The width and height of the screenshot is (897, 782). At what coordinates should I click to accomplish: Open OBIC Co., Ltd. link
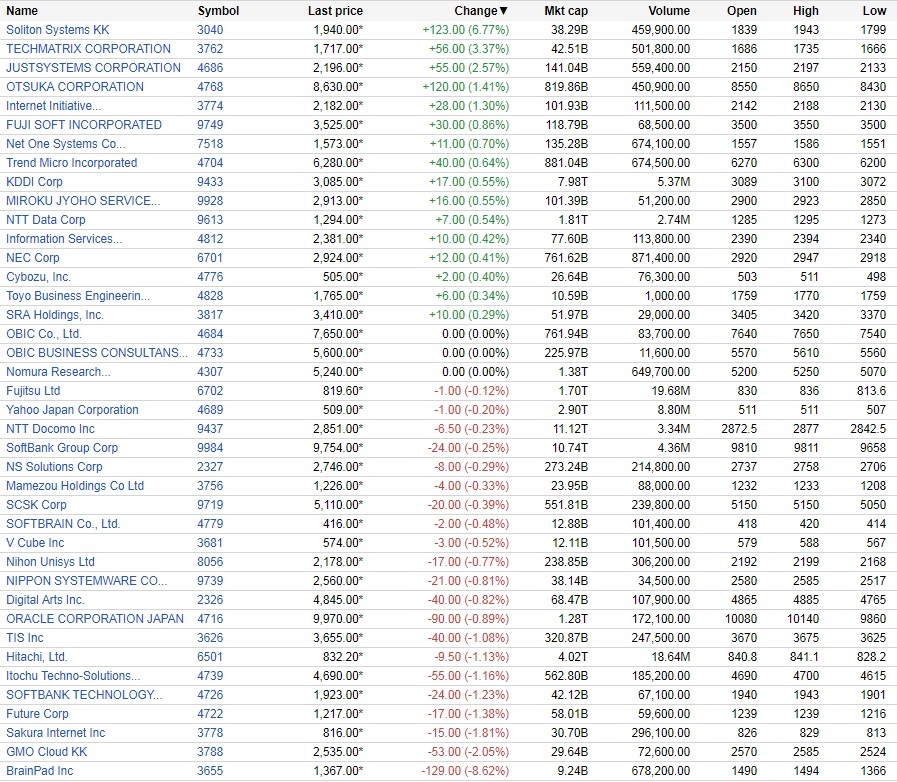(44, 334)
